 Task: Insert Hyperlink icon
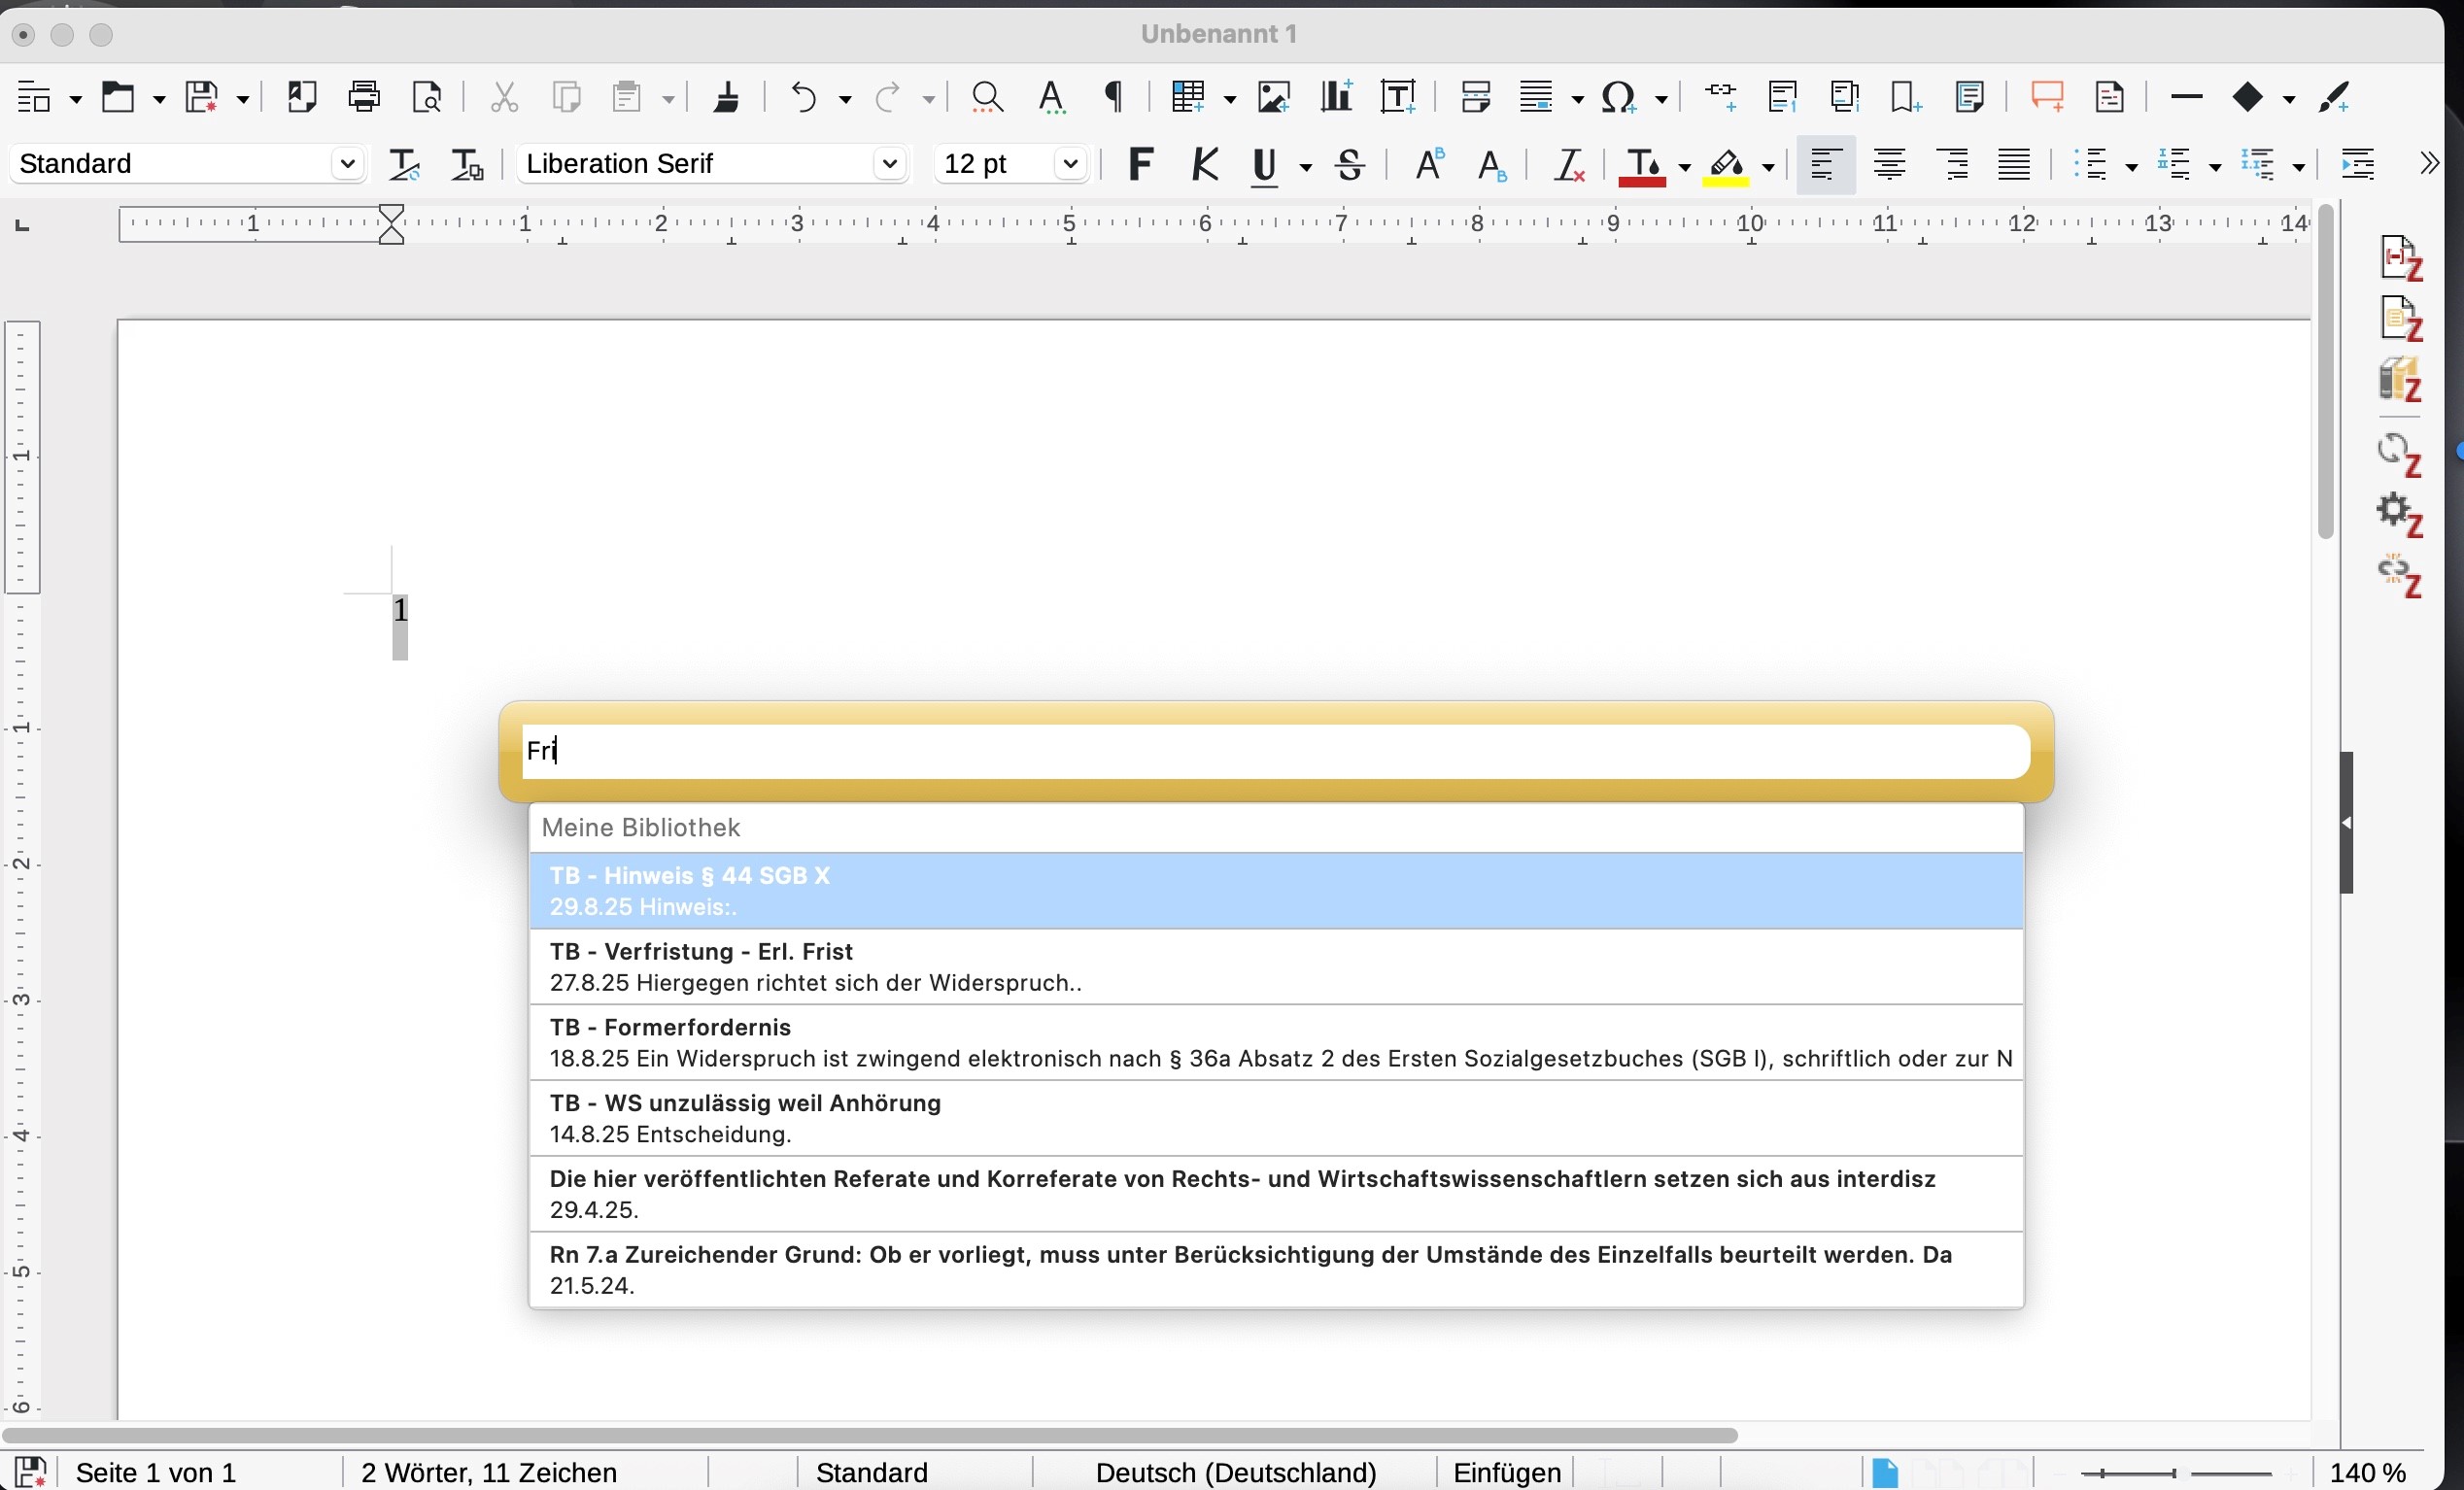point(1720,97)
